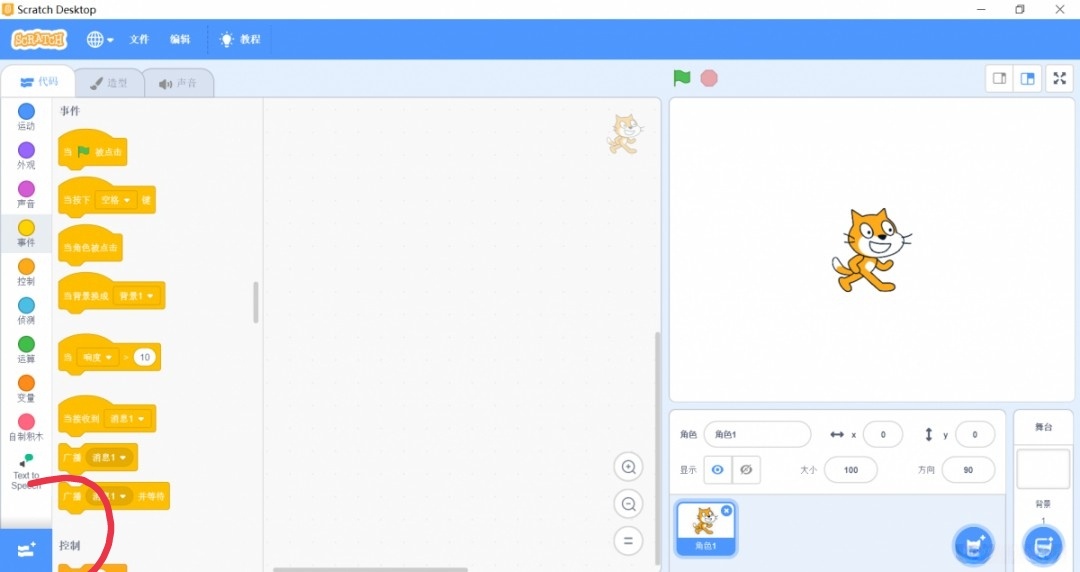Select the 自制积木 my blocks category
Image resolution: width=1080 pixels, height=572 pixels.
[x=26, y=427]
